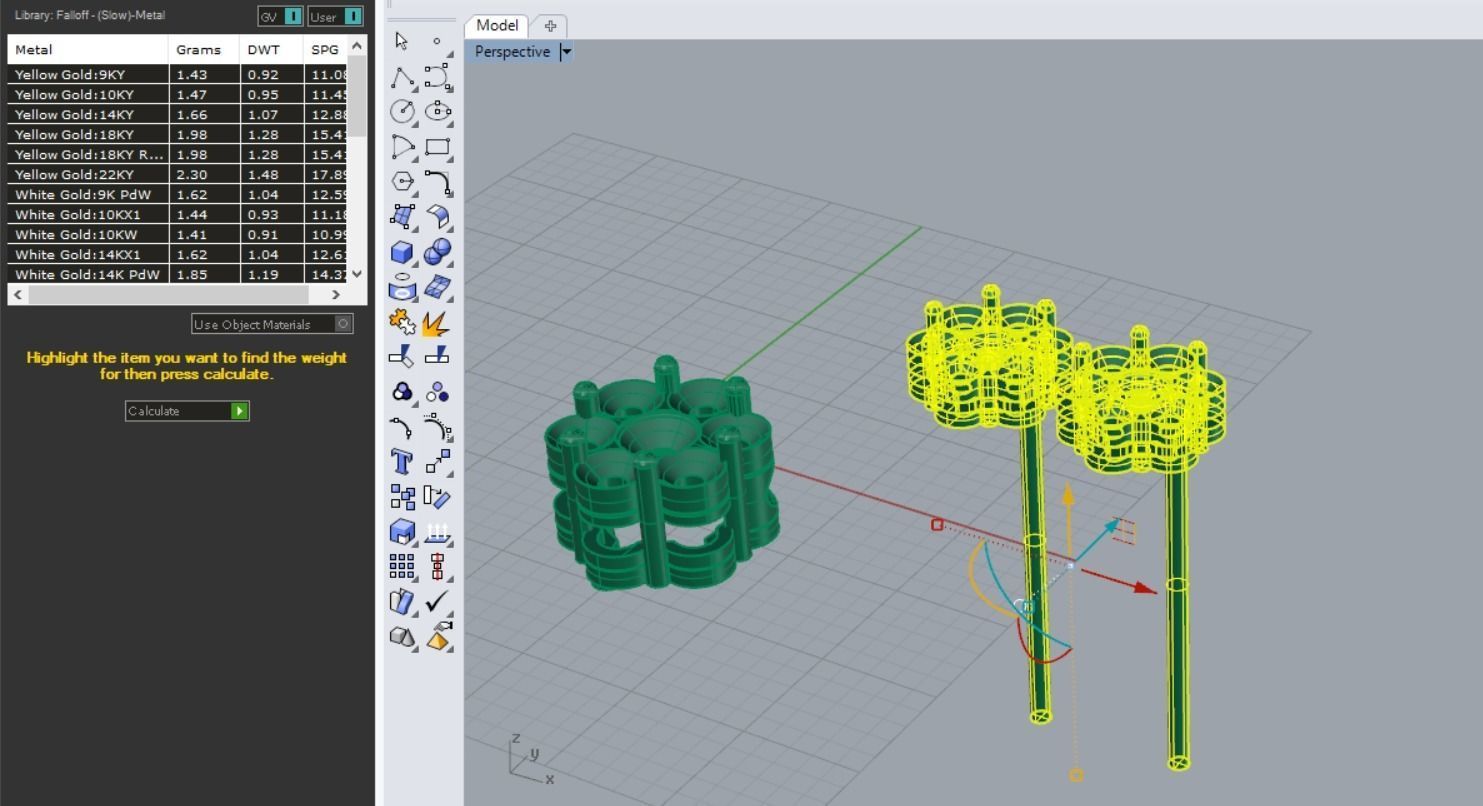
Task: Click the Rotate 2D tool
Action: pos(437,497)
